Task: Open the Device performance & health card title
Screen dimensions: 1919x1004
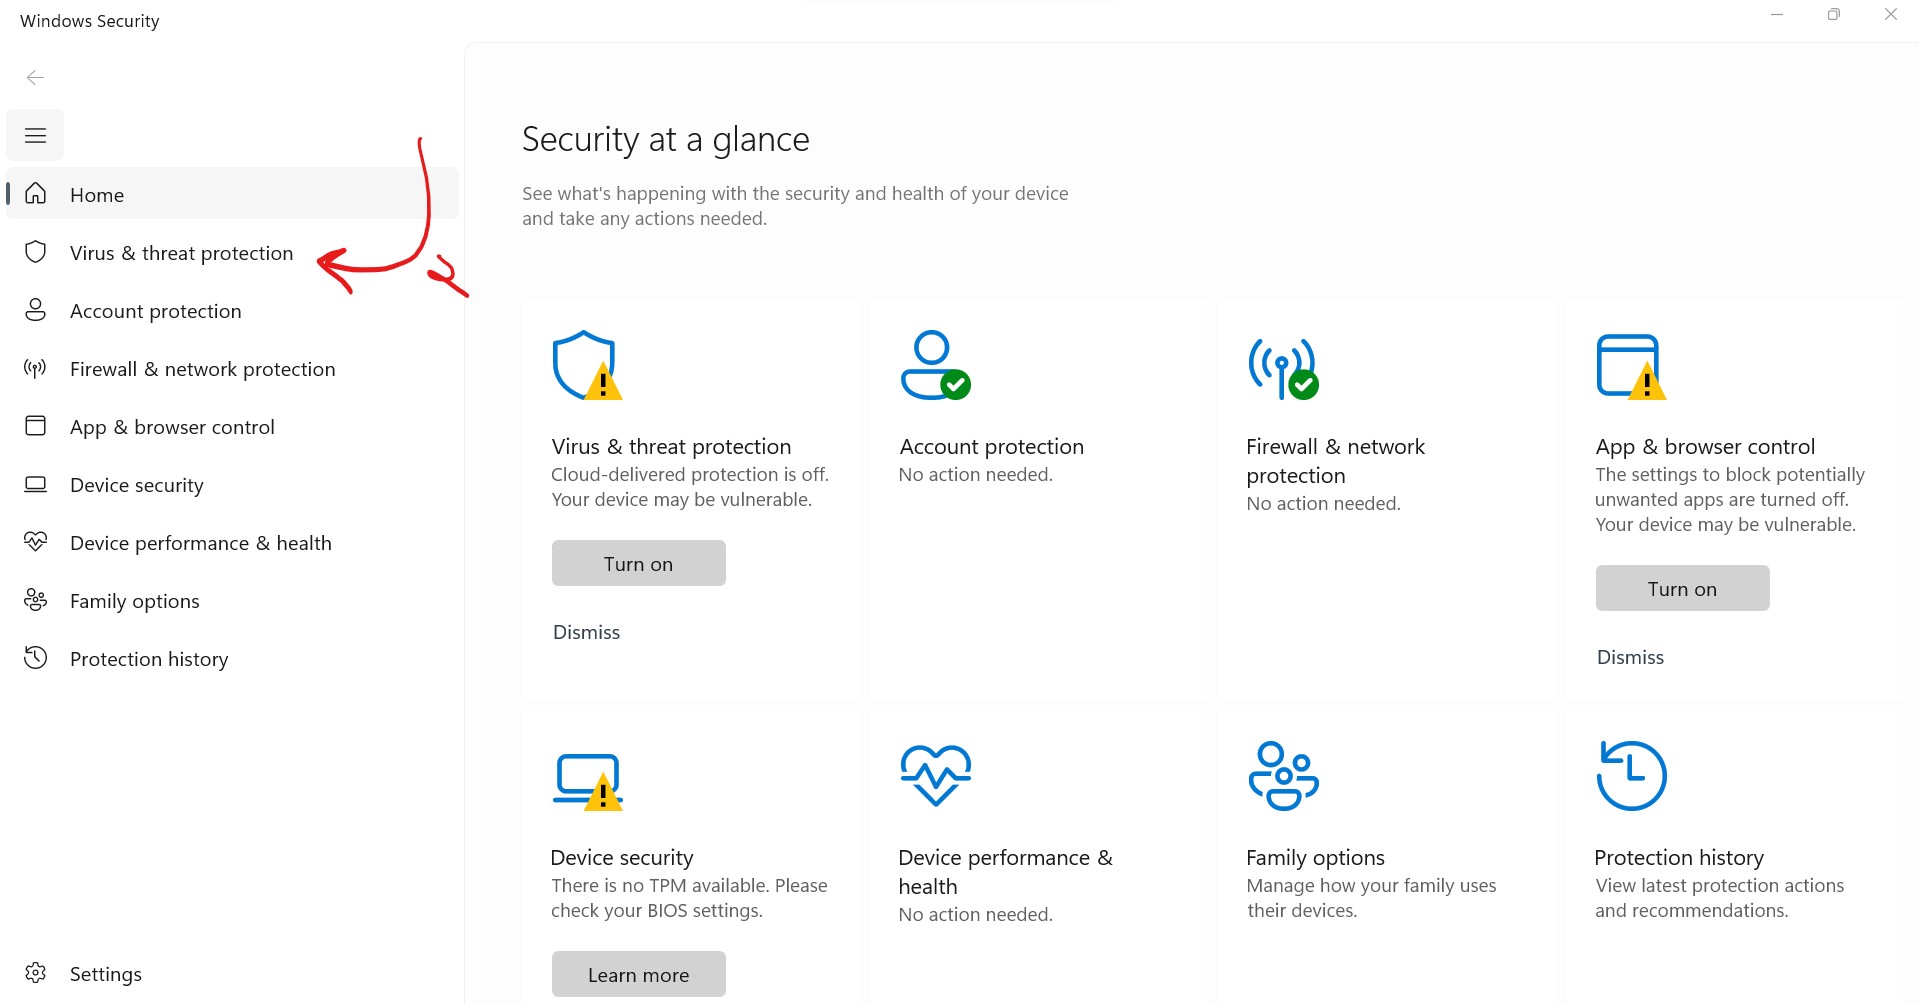Action: (x=1005, y=871)
